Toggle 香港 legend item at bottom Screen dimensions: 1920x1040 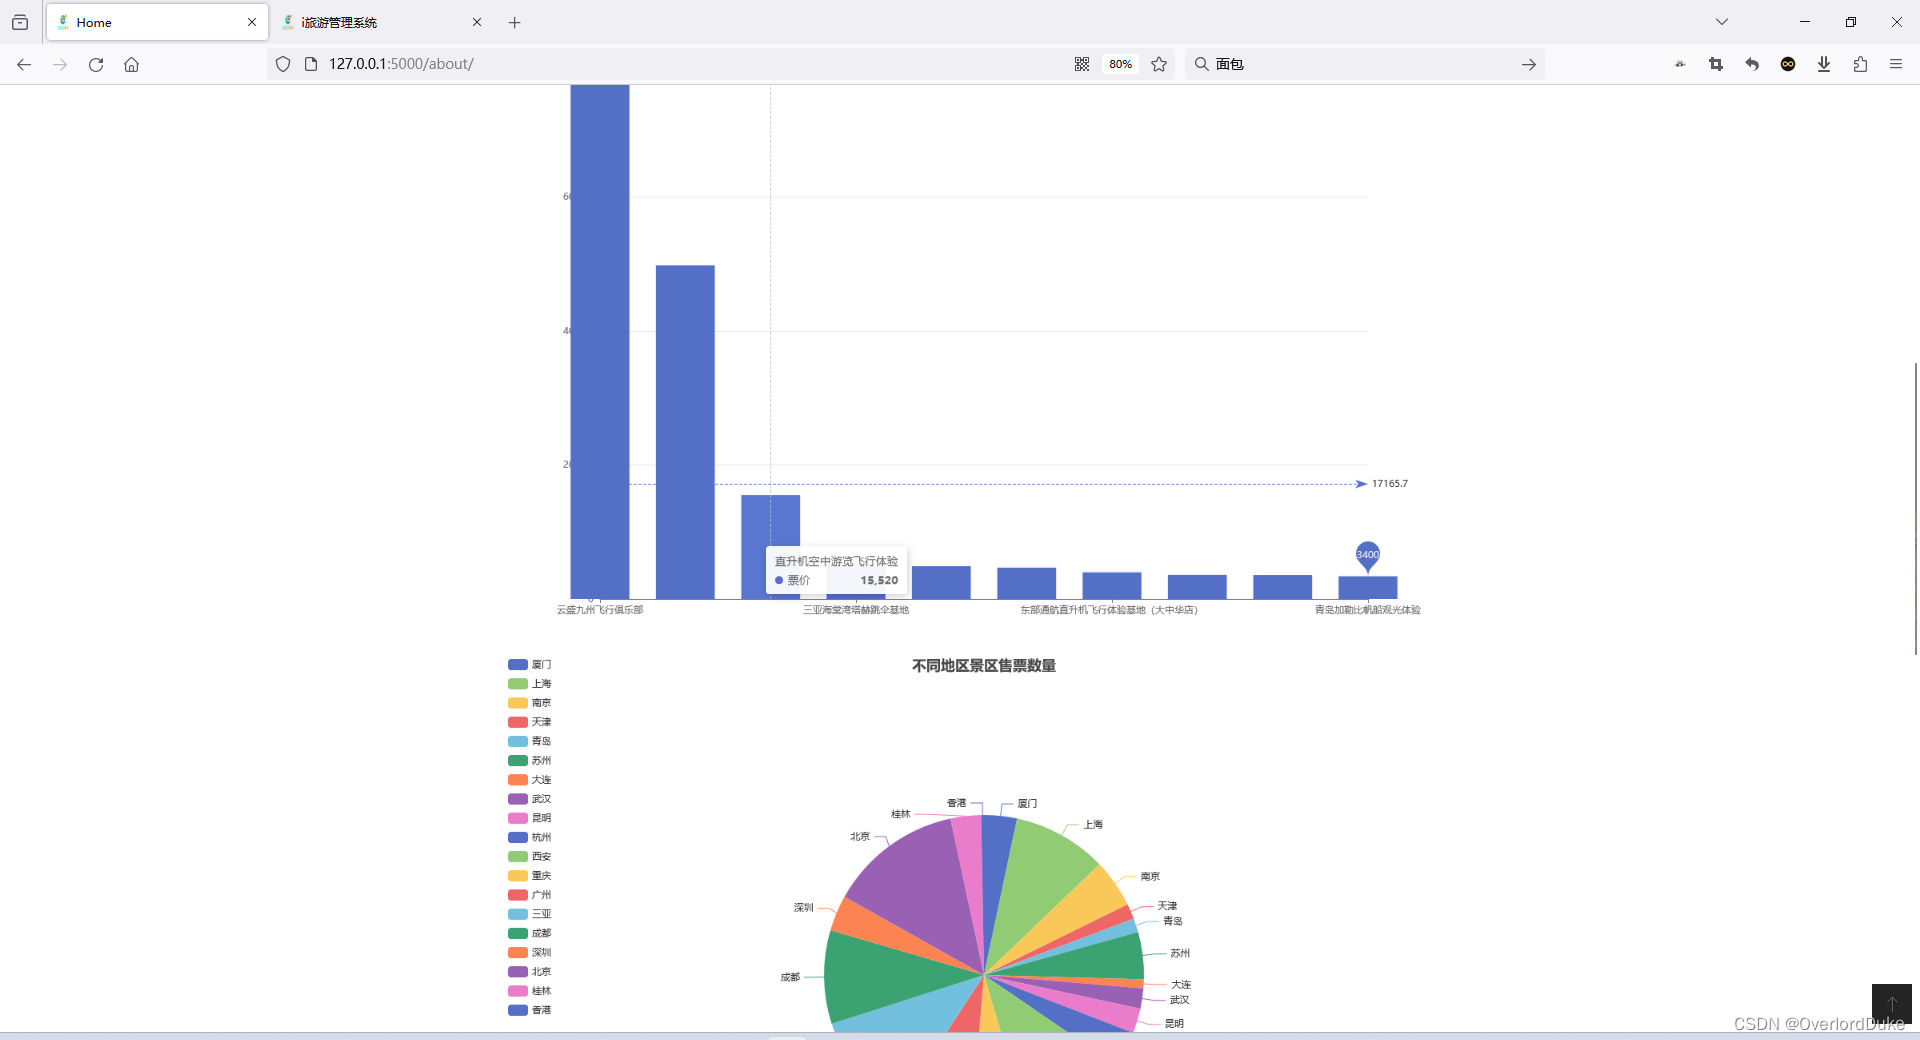coord(529,1010)
